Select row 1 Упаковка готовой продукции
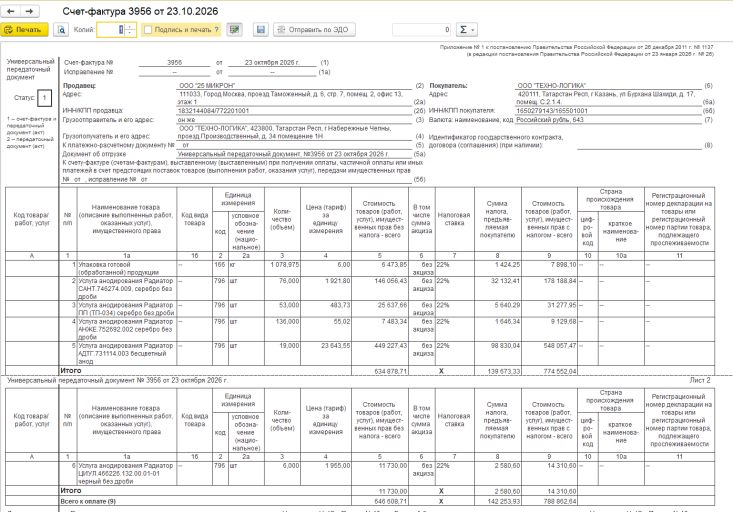 127,268
